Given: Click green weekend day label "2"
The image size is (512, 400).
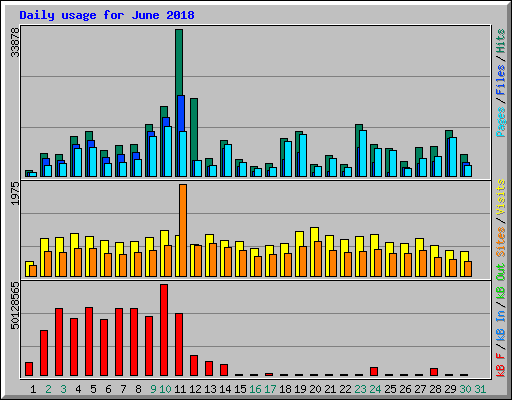Looking at the screenshot, I should point(48,389).
